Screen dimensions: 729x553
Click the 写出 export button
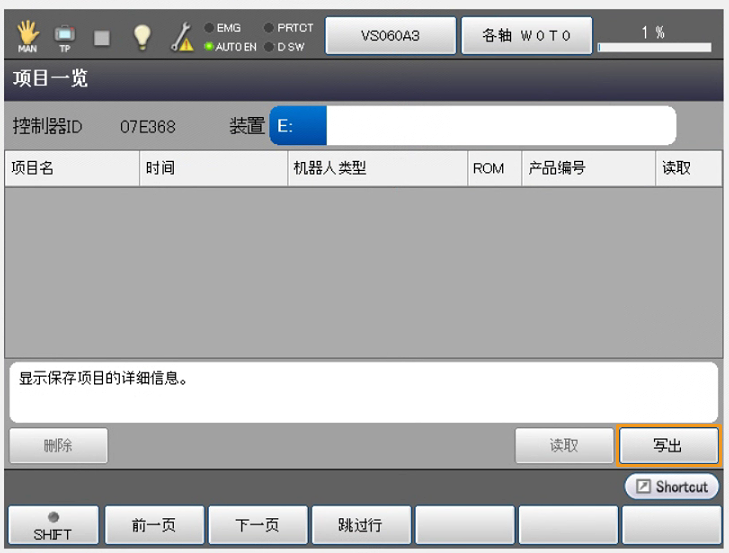[669, 446]
